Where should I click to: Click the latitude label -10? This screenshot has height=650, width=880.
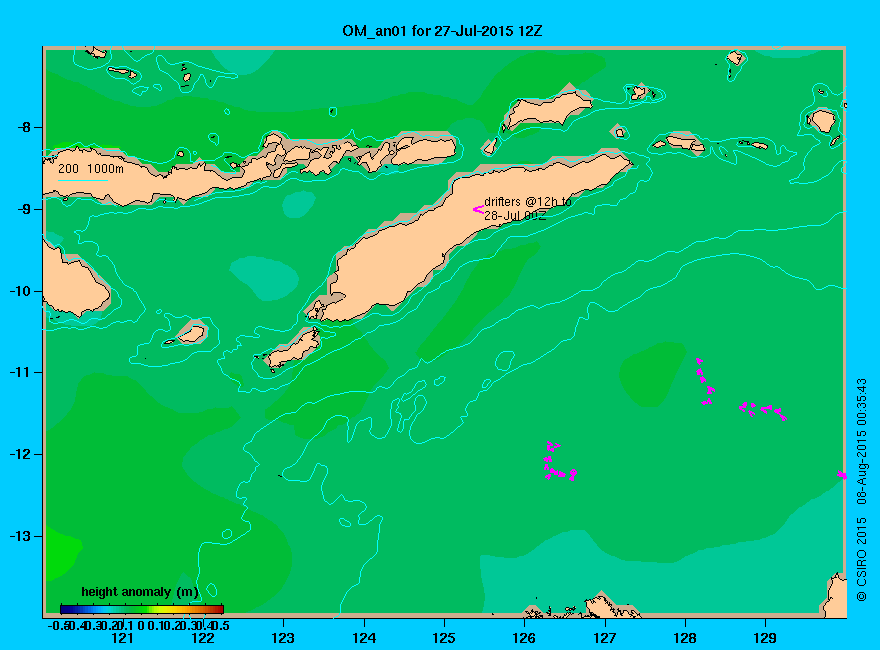(20, 291)
